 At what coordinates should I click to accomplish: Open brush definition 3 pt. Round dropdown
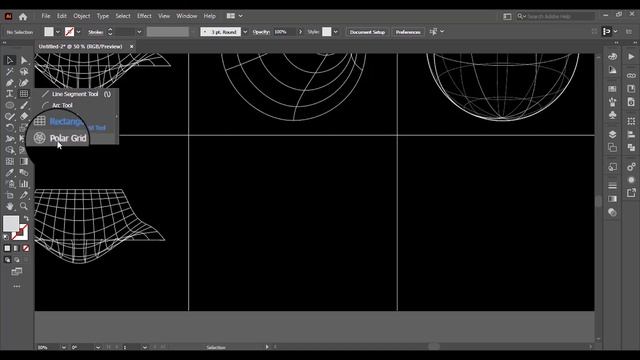point(245,32)
